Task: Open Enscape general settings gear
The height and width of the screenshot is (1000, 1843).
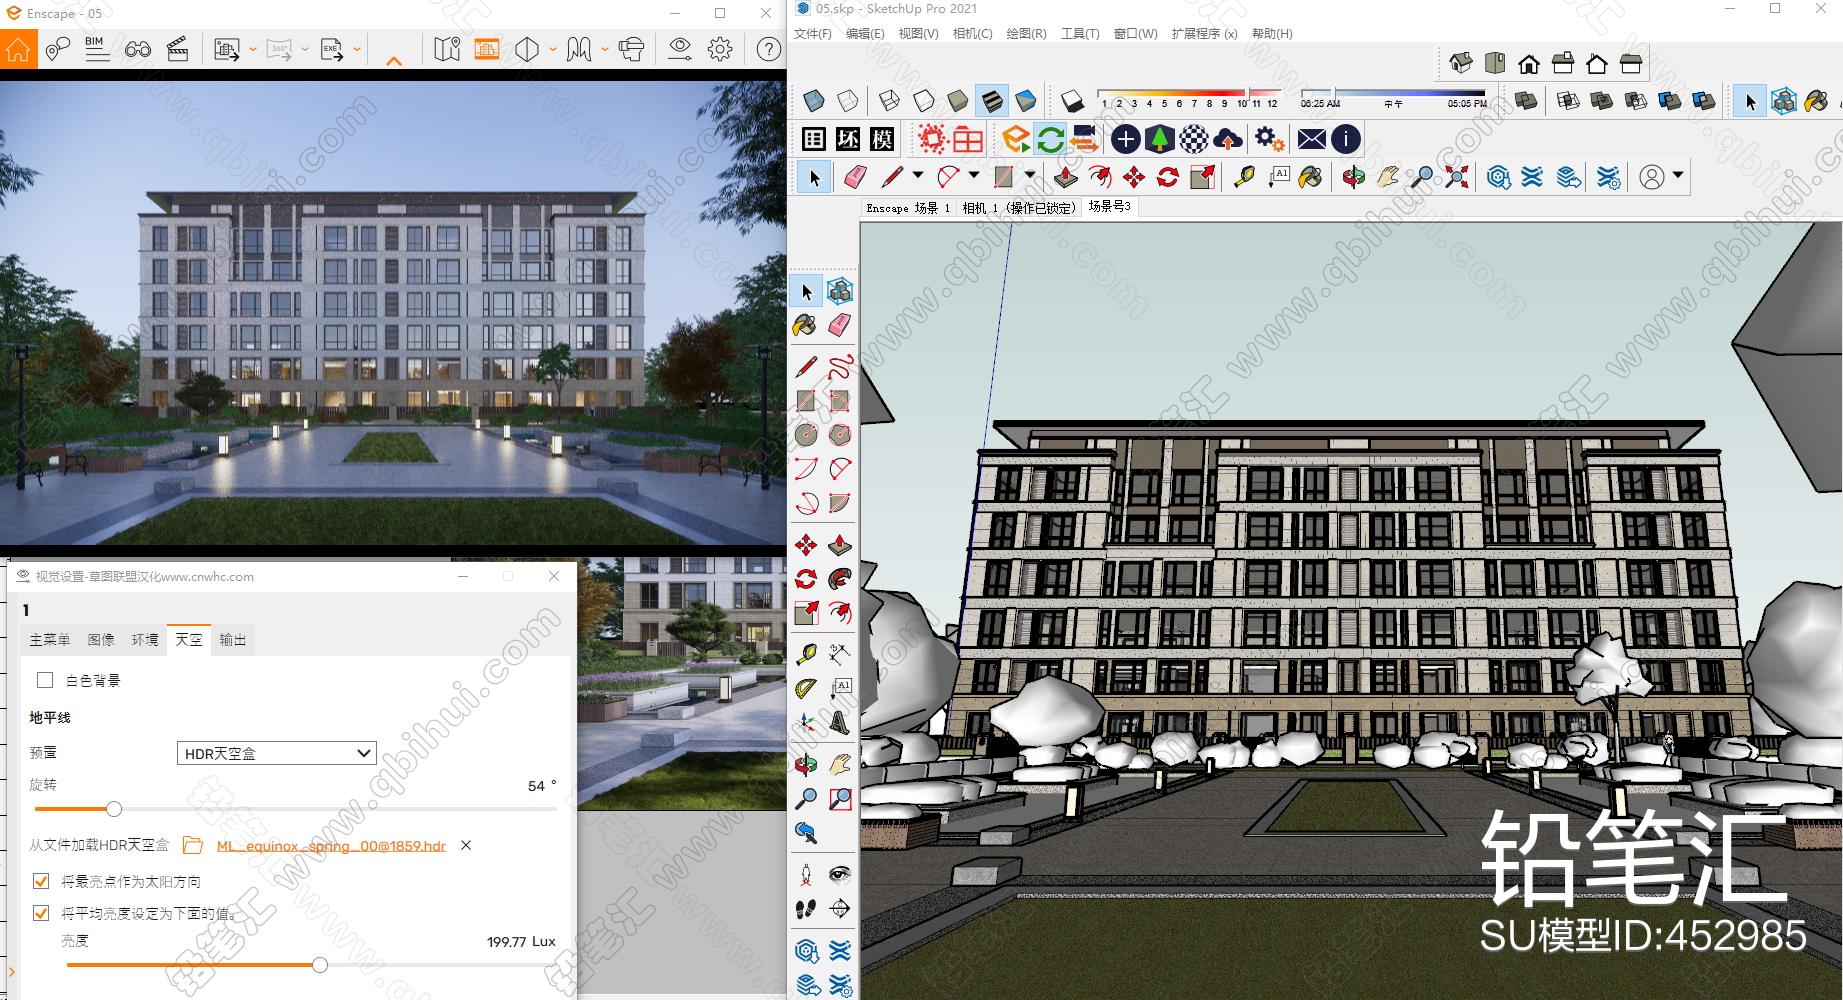Action: pyautogui.click(x=720, y=49)
